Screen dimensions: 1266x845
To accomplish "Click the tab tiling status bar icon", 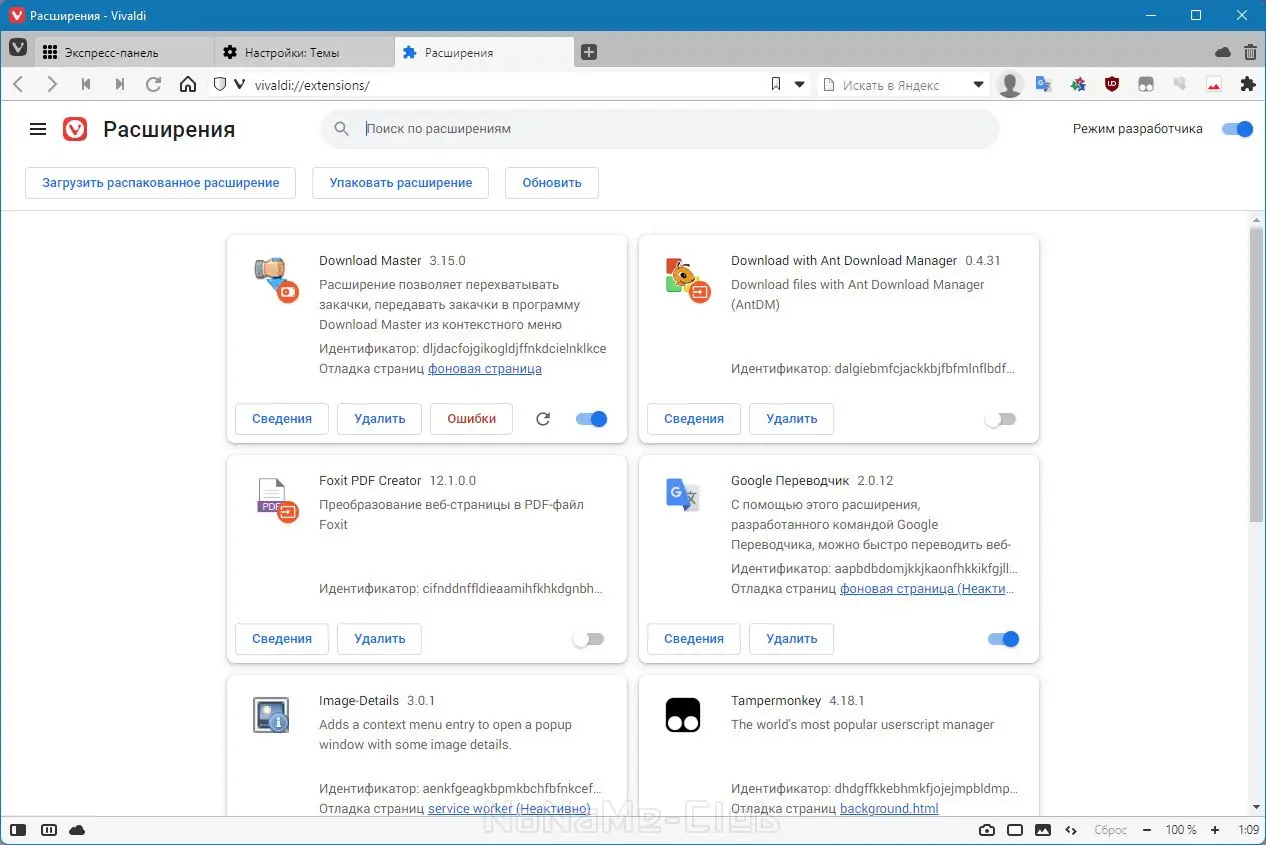I will [48, 830].
